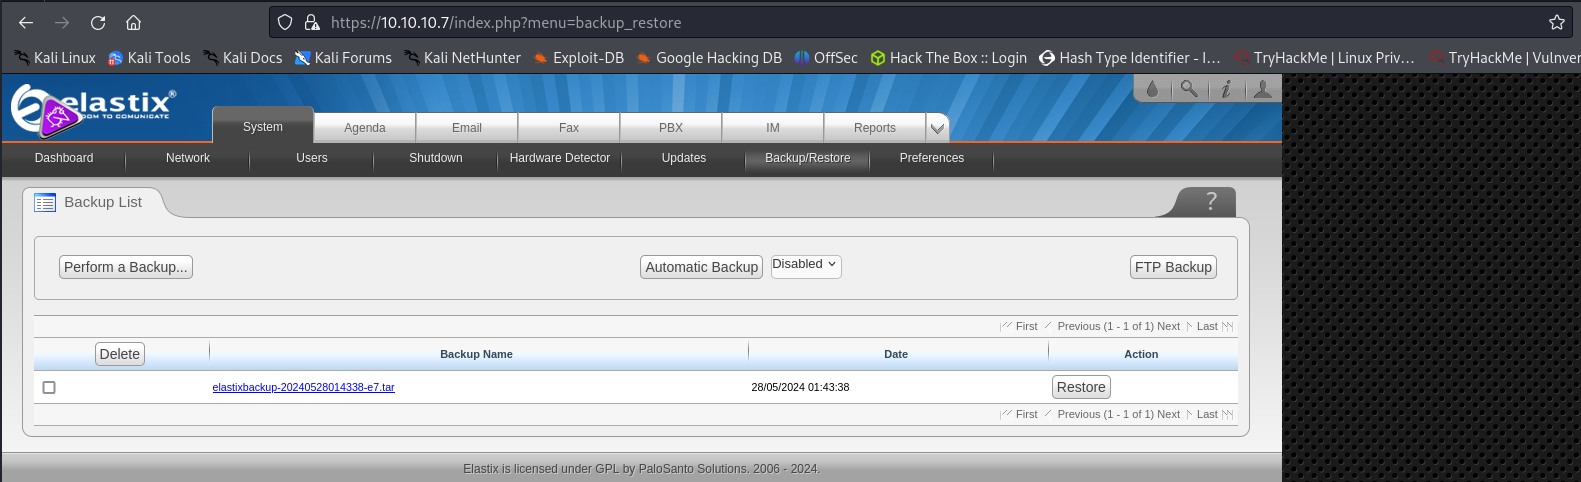Click the FTP Backup button
The height and width of the screenshot is (482, 1581).
[x=1173, y=267]
